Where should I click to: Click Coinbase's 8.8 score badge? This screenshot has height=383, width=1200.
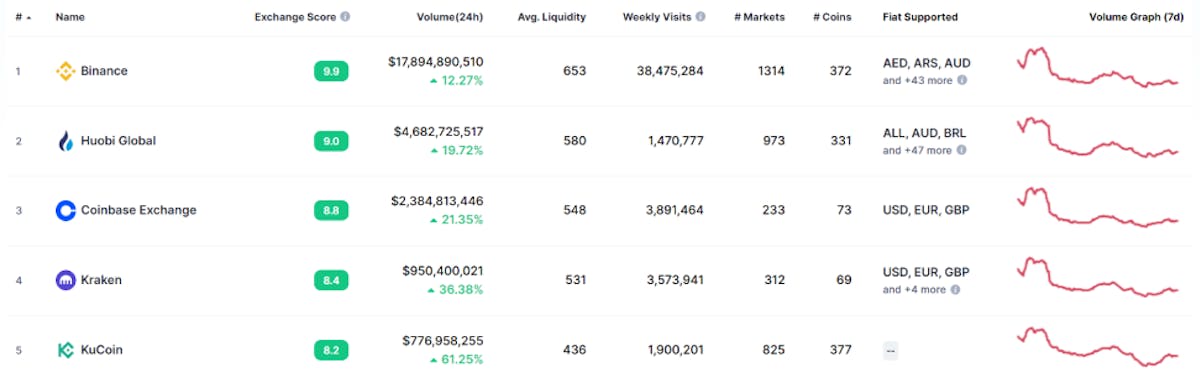331,210
